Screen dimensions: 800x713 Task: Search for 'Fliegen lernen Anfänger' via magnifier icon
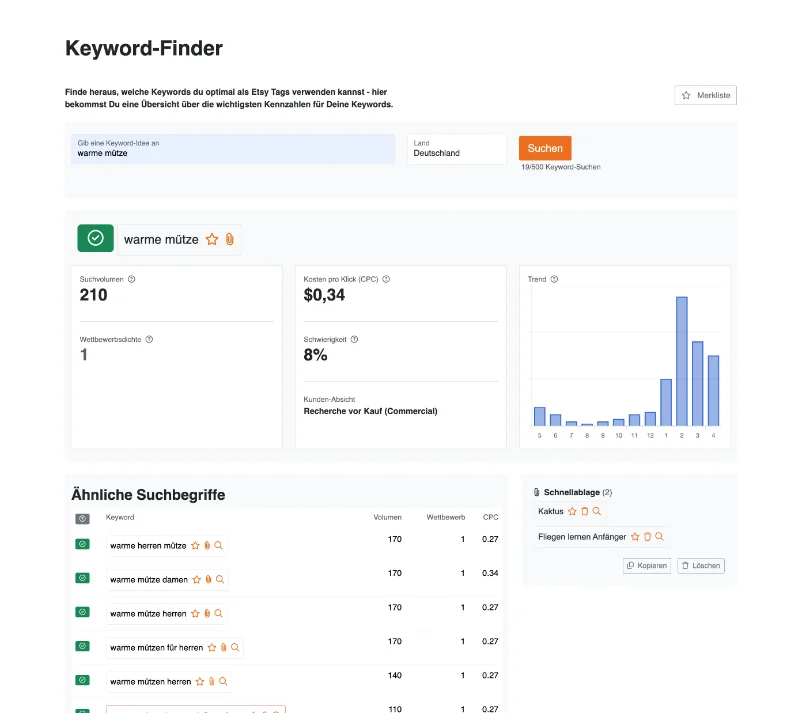point(659,537)
